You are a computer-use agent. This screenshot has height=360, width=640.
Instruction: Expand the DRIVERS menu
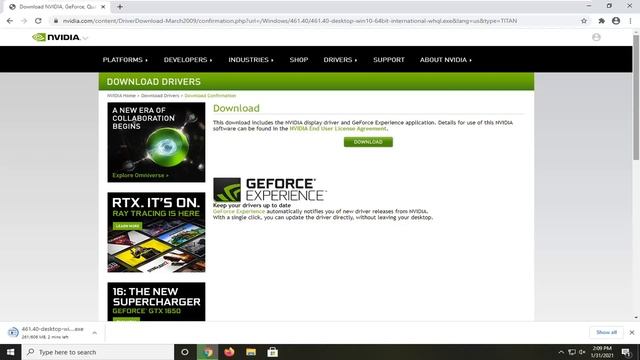340,60
